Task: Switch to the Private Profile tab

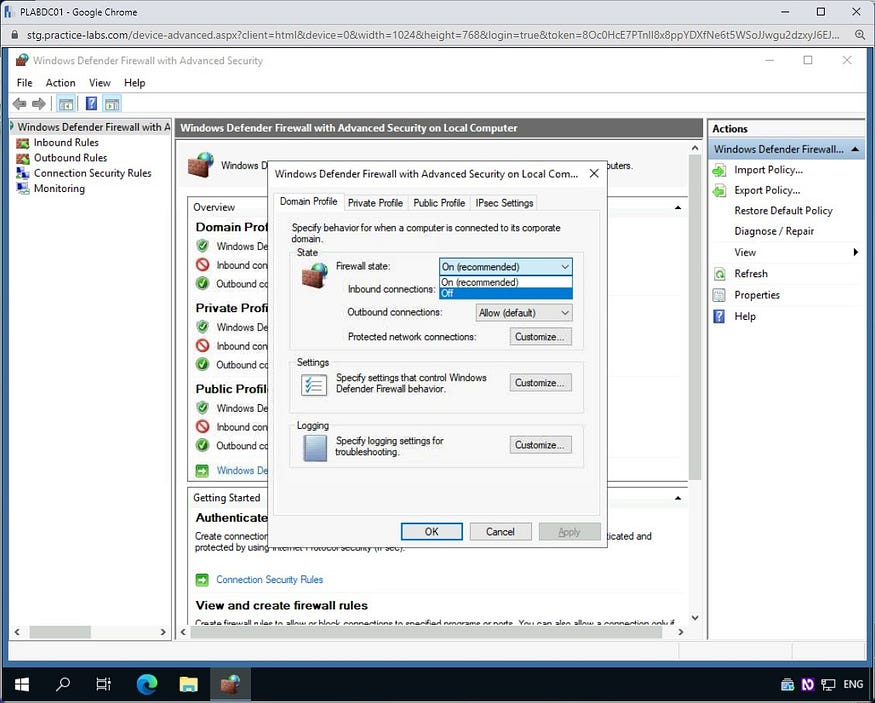Action: (376, 203)
